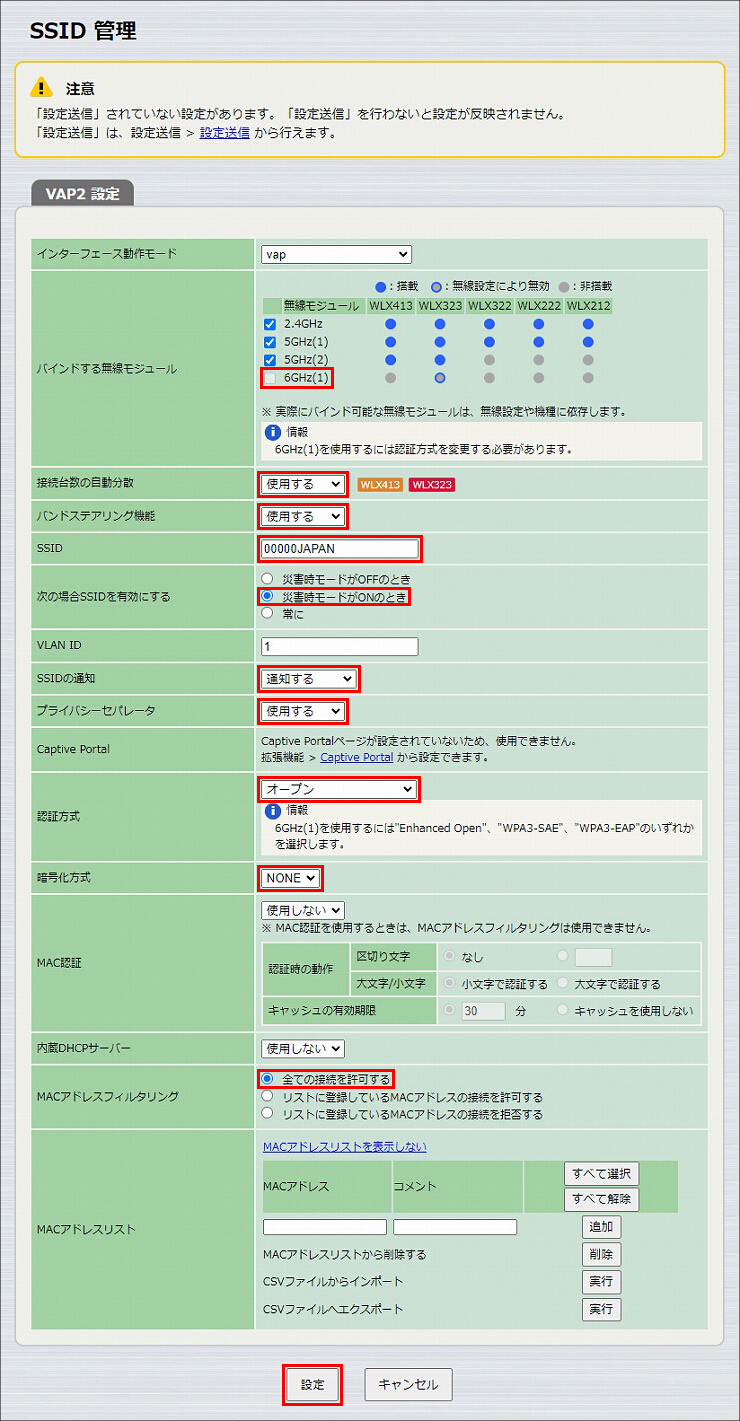Click the info icon in the 6GHz(1) note
Screen dimensions: 740x1421
(272, 432)
